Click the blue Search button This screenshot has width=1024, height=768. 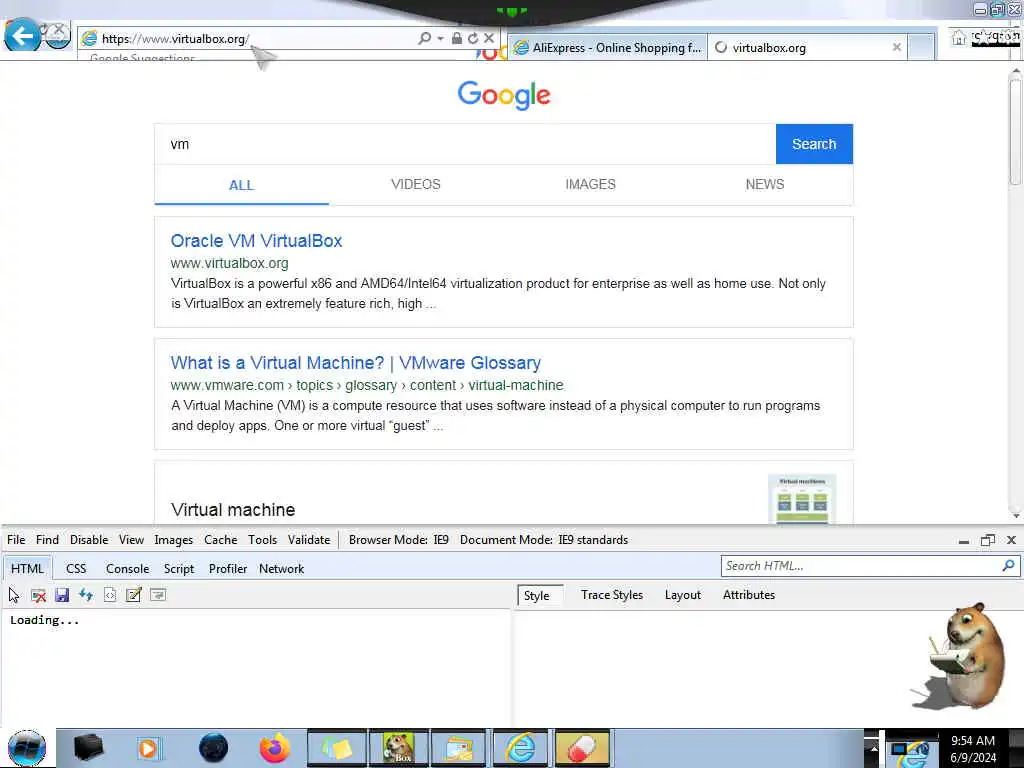(x=814, y=144)
